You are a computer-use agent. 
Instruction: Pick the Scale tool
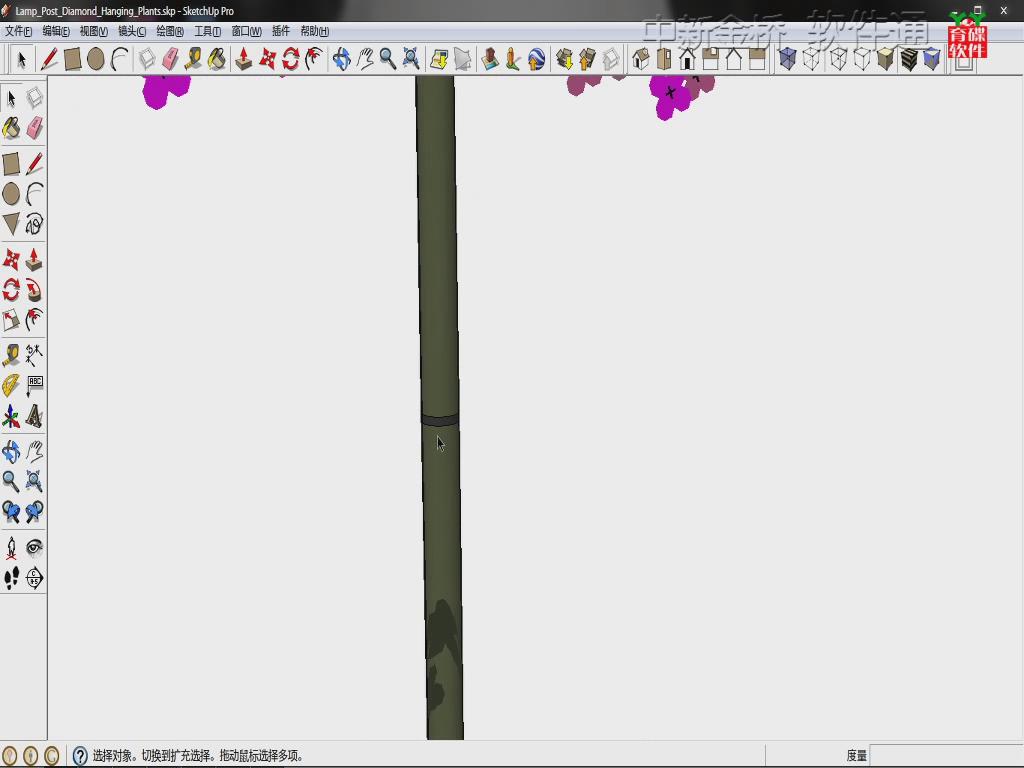pyautogui.click(x=11, y=319)
